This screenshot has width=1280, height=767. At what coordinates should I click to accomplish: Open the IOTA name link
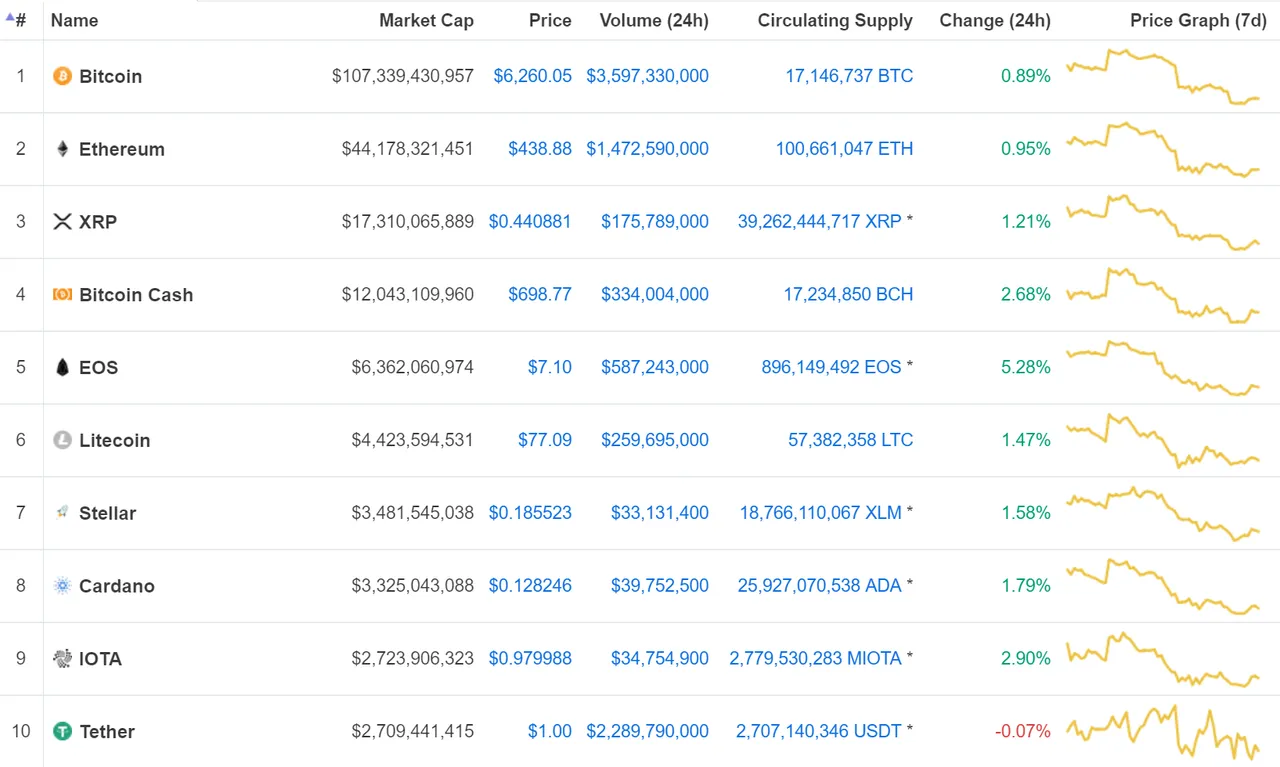pos(100,659)
